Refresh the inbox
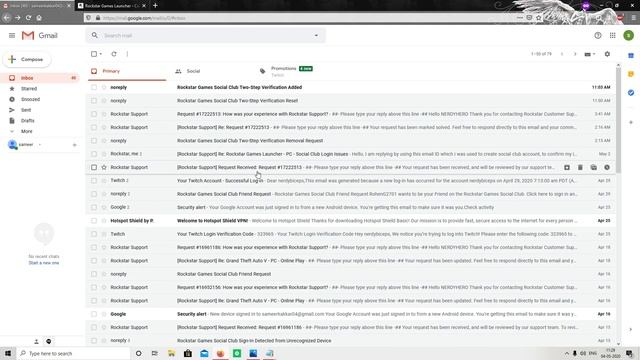Image resolution: width=640 pixels, height=360 pixels. point(114,54)
